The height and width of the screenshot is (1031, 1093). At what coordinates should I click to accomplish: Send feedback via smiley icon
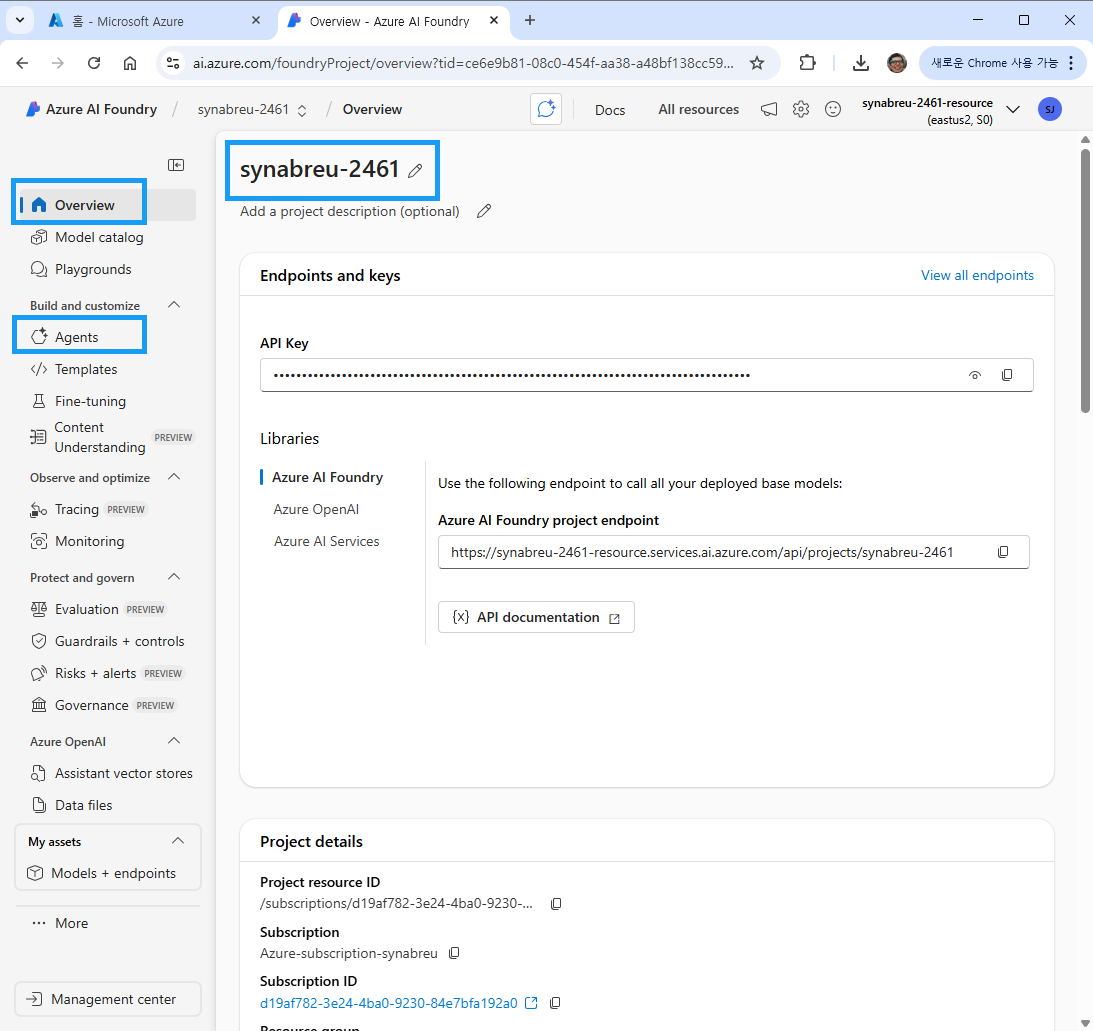pos(832,109)
